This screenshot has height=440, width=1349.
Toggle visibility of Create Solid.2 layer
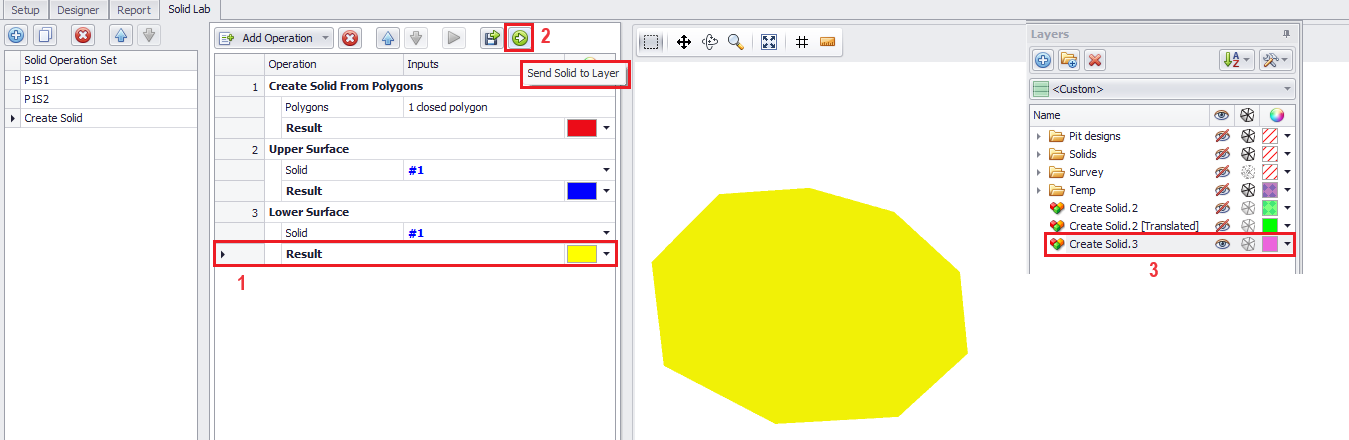1221,208
